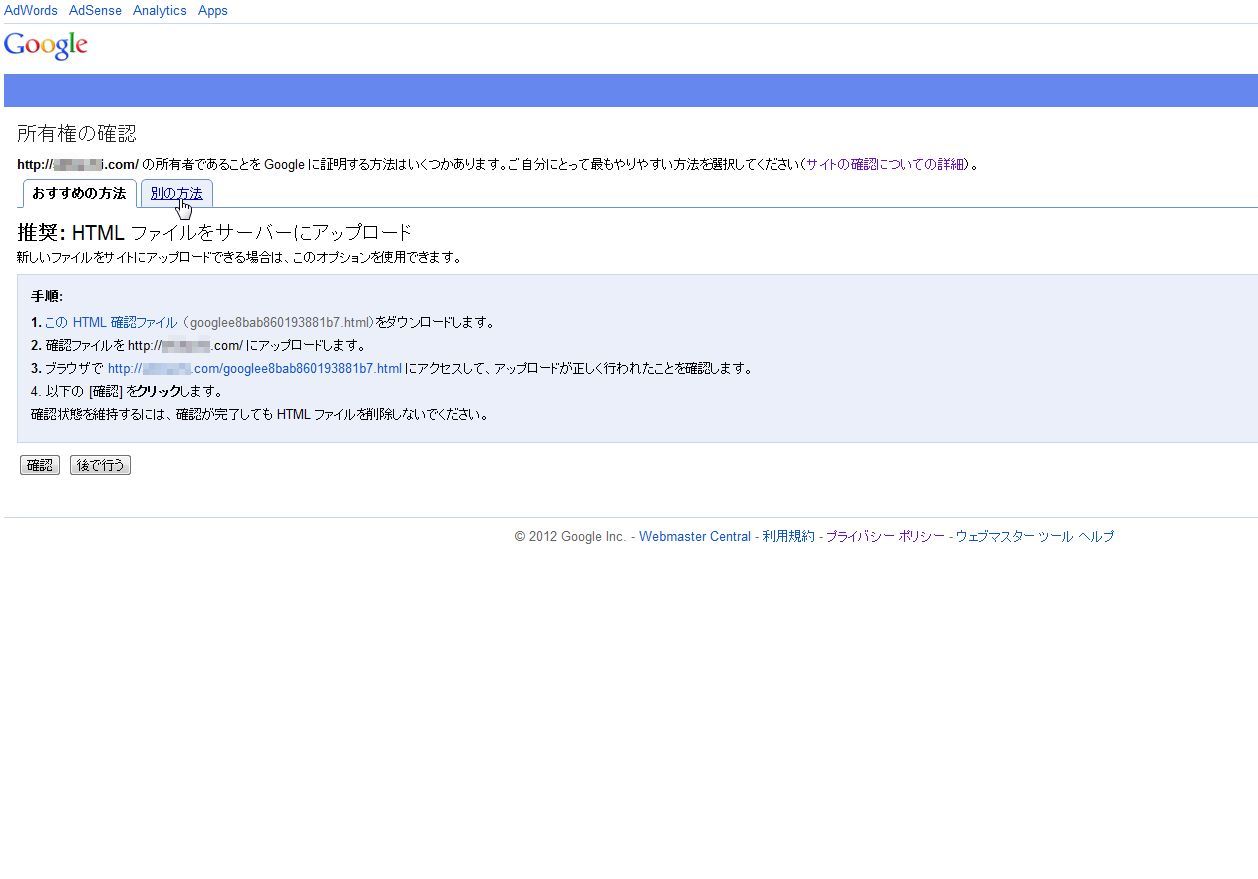Screen dimensions: 1258x879
Task: Open ウェブマスター ツール ヘルプ link
Action: pos(1035,536)
